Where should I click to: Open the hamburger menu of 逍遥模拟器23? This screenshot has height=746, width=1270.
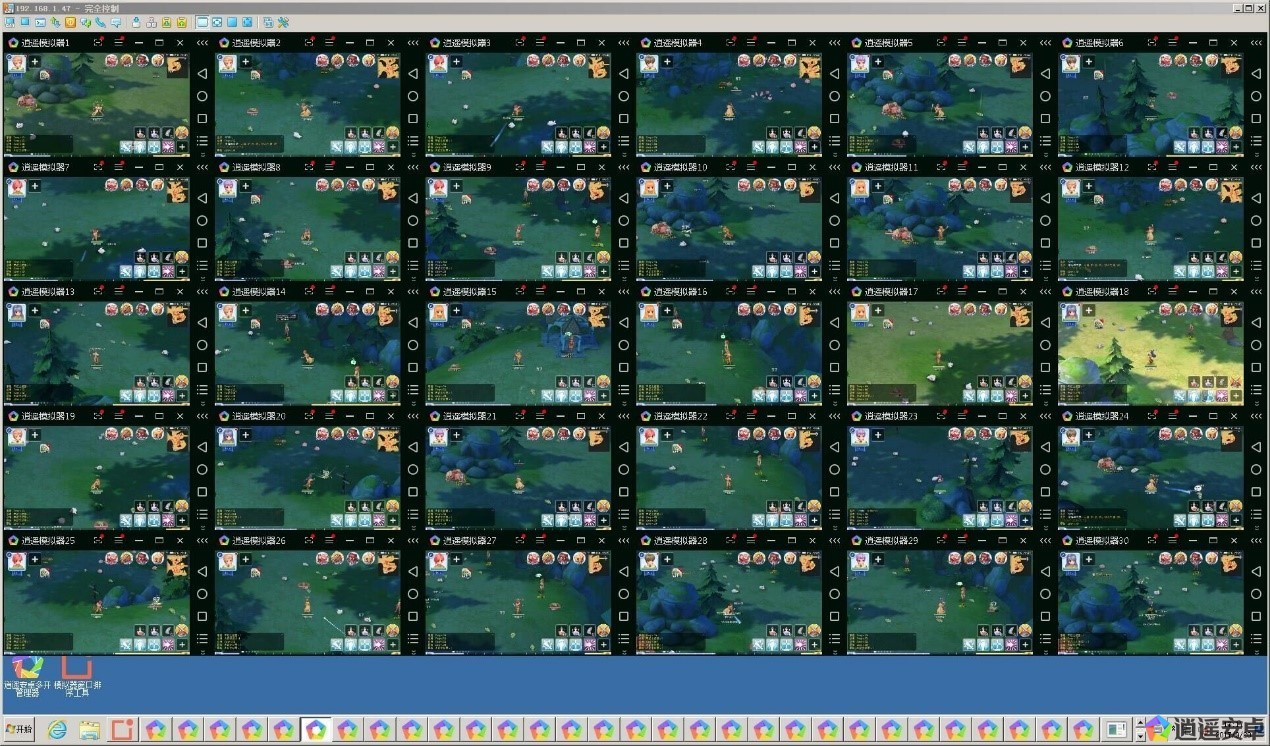point(962,415)
